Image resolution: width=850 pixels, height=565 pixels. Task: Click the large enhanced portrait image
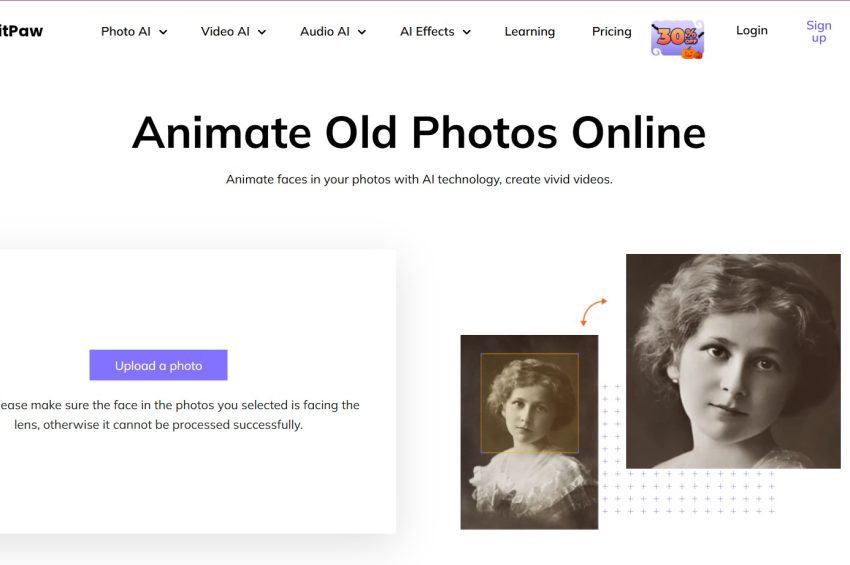coord(732,360)
